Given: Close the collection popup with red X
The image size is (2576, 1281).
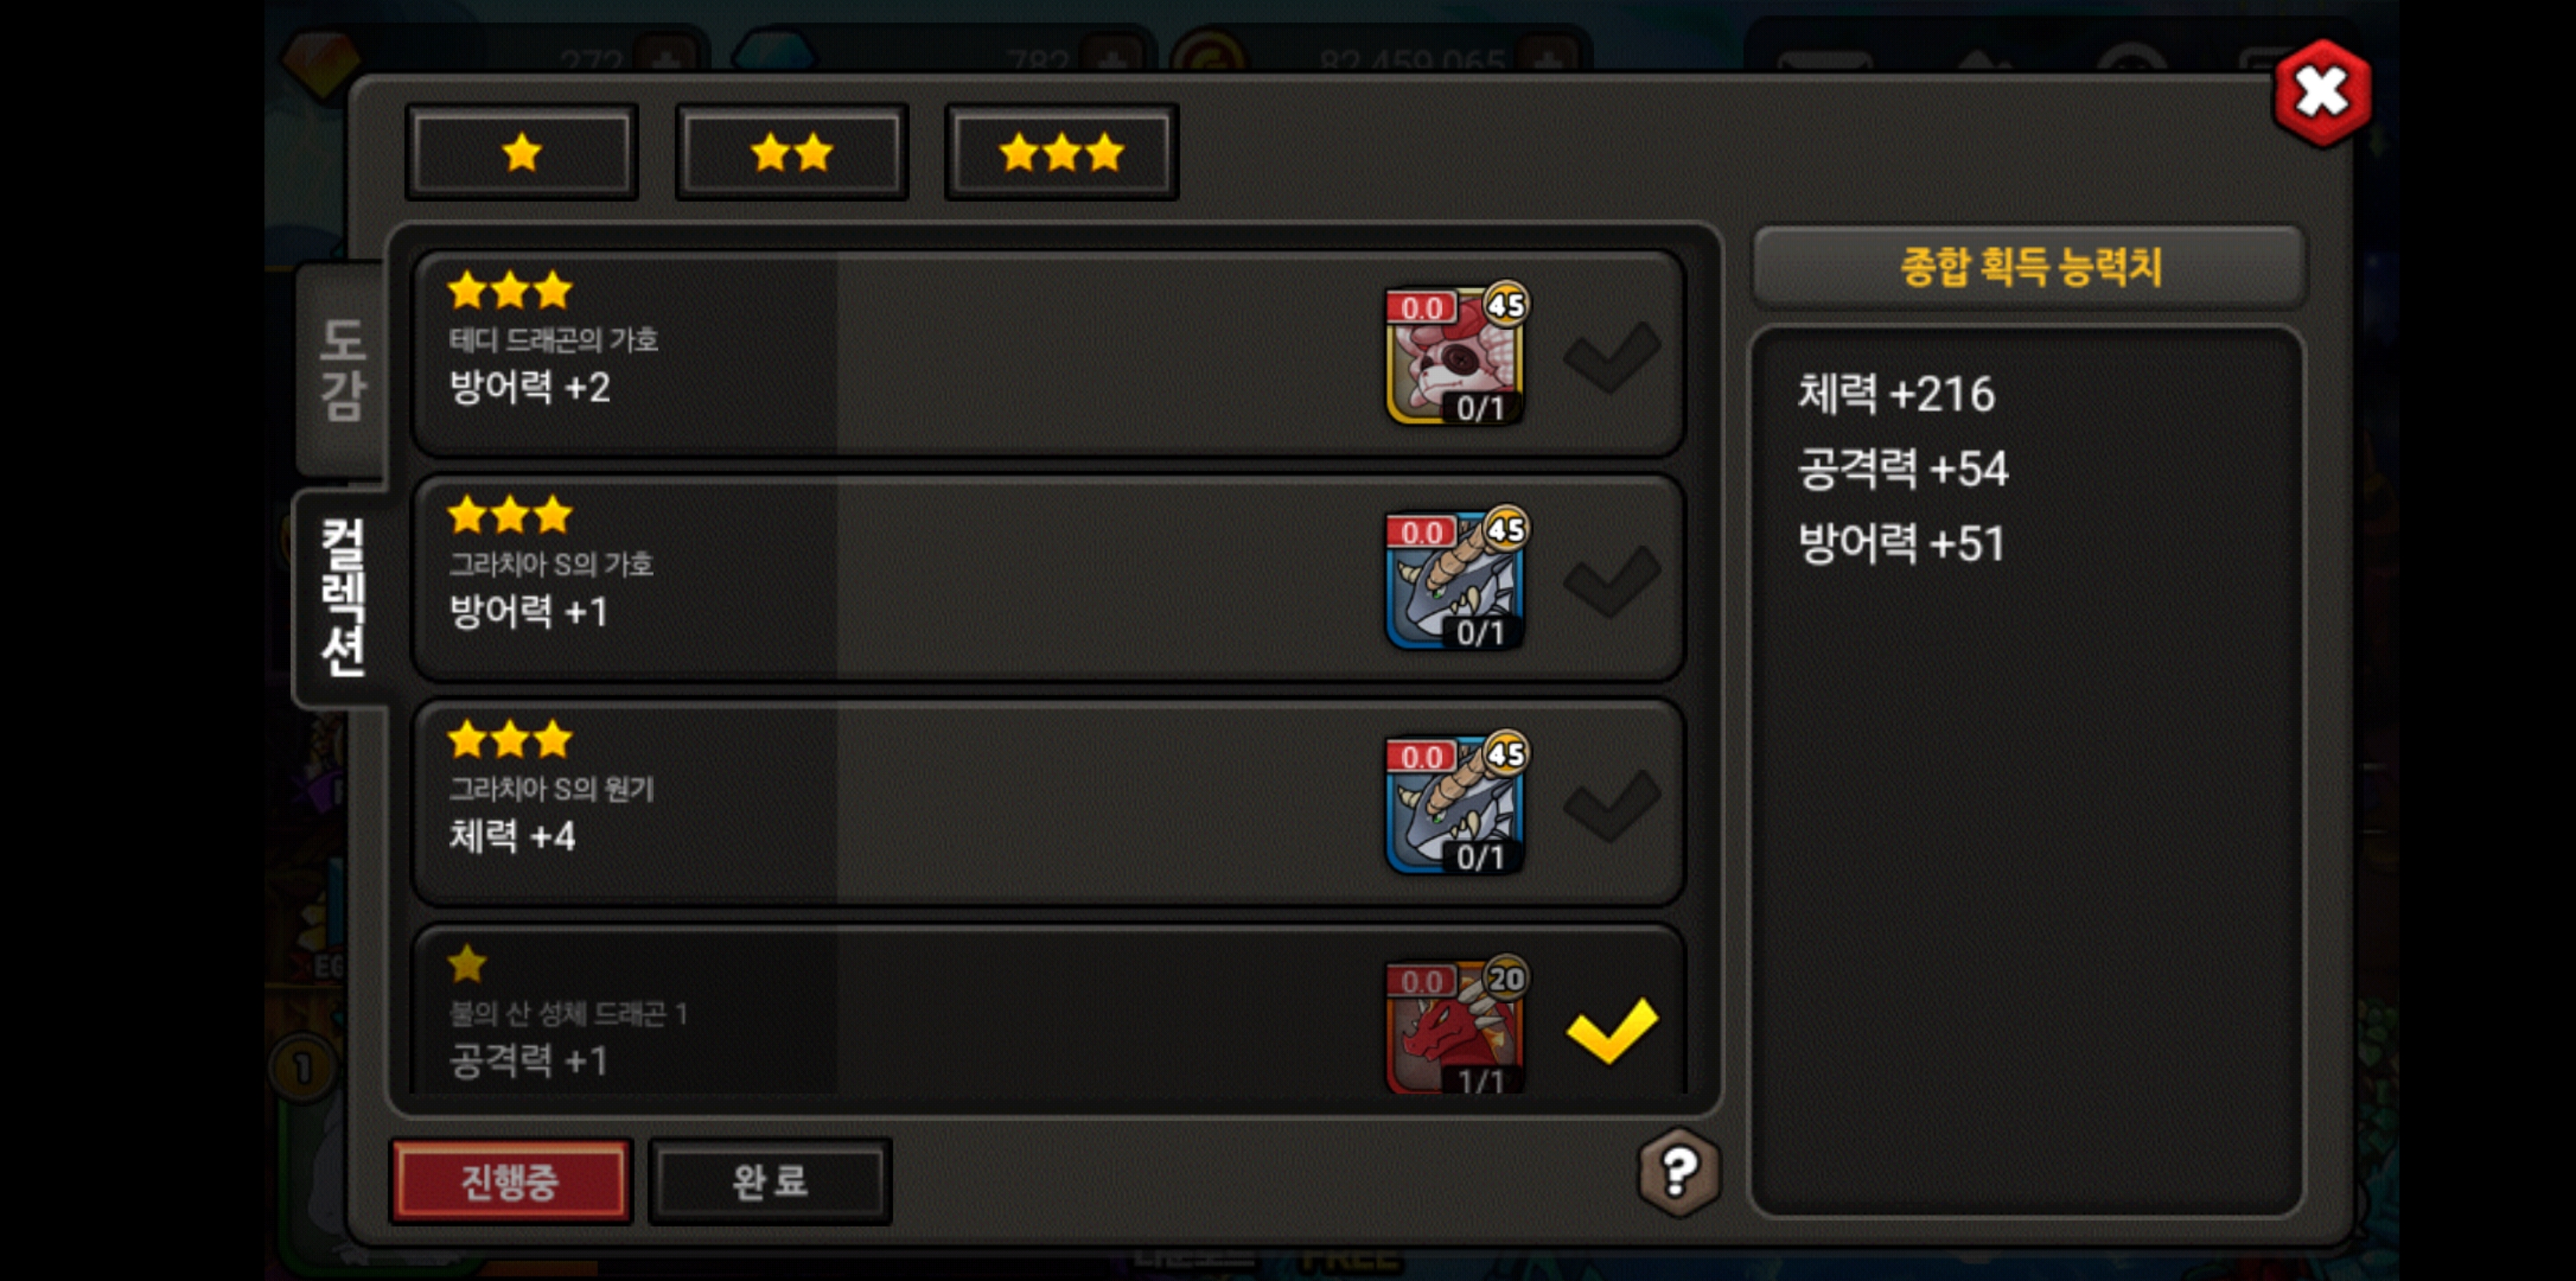Looking at the screenshot, I should [x=2322, y=93].
